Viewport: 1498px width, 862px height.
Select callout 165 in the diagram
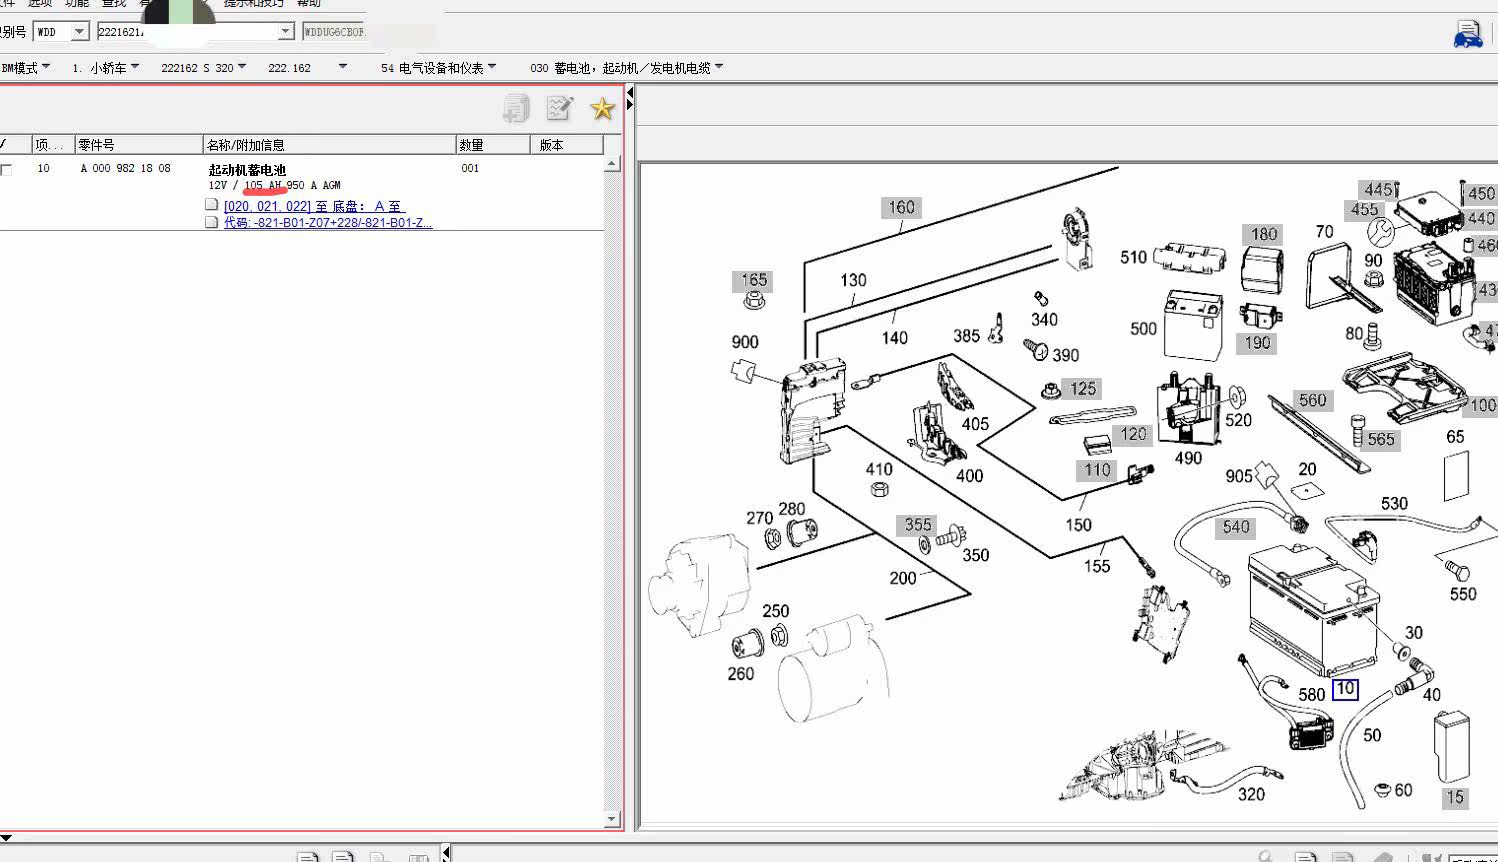(754, 281)
